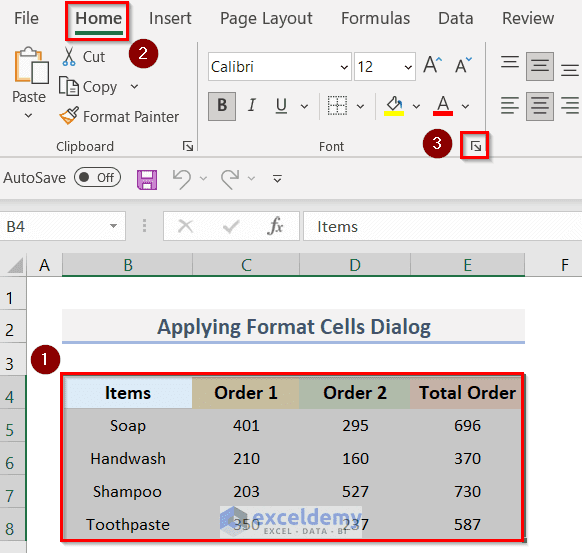This screenshot has width=582, height=553.
Task: Open the Undo history dropdown arrow
Action: [x=203, y=179]
